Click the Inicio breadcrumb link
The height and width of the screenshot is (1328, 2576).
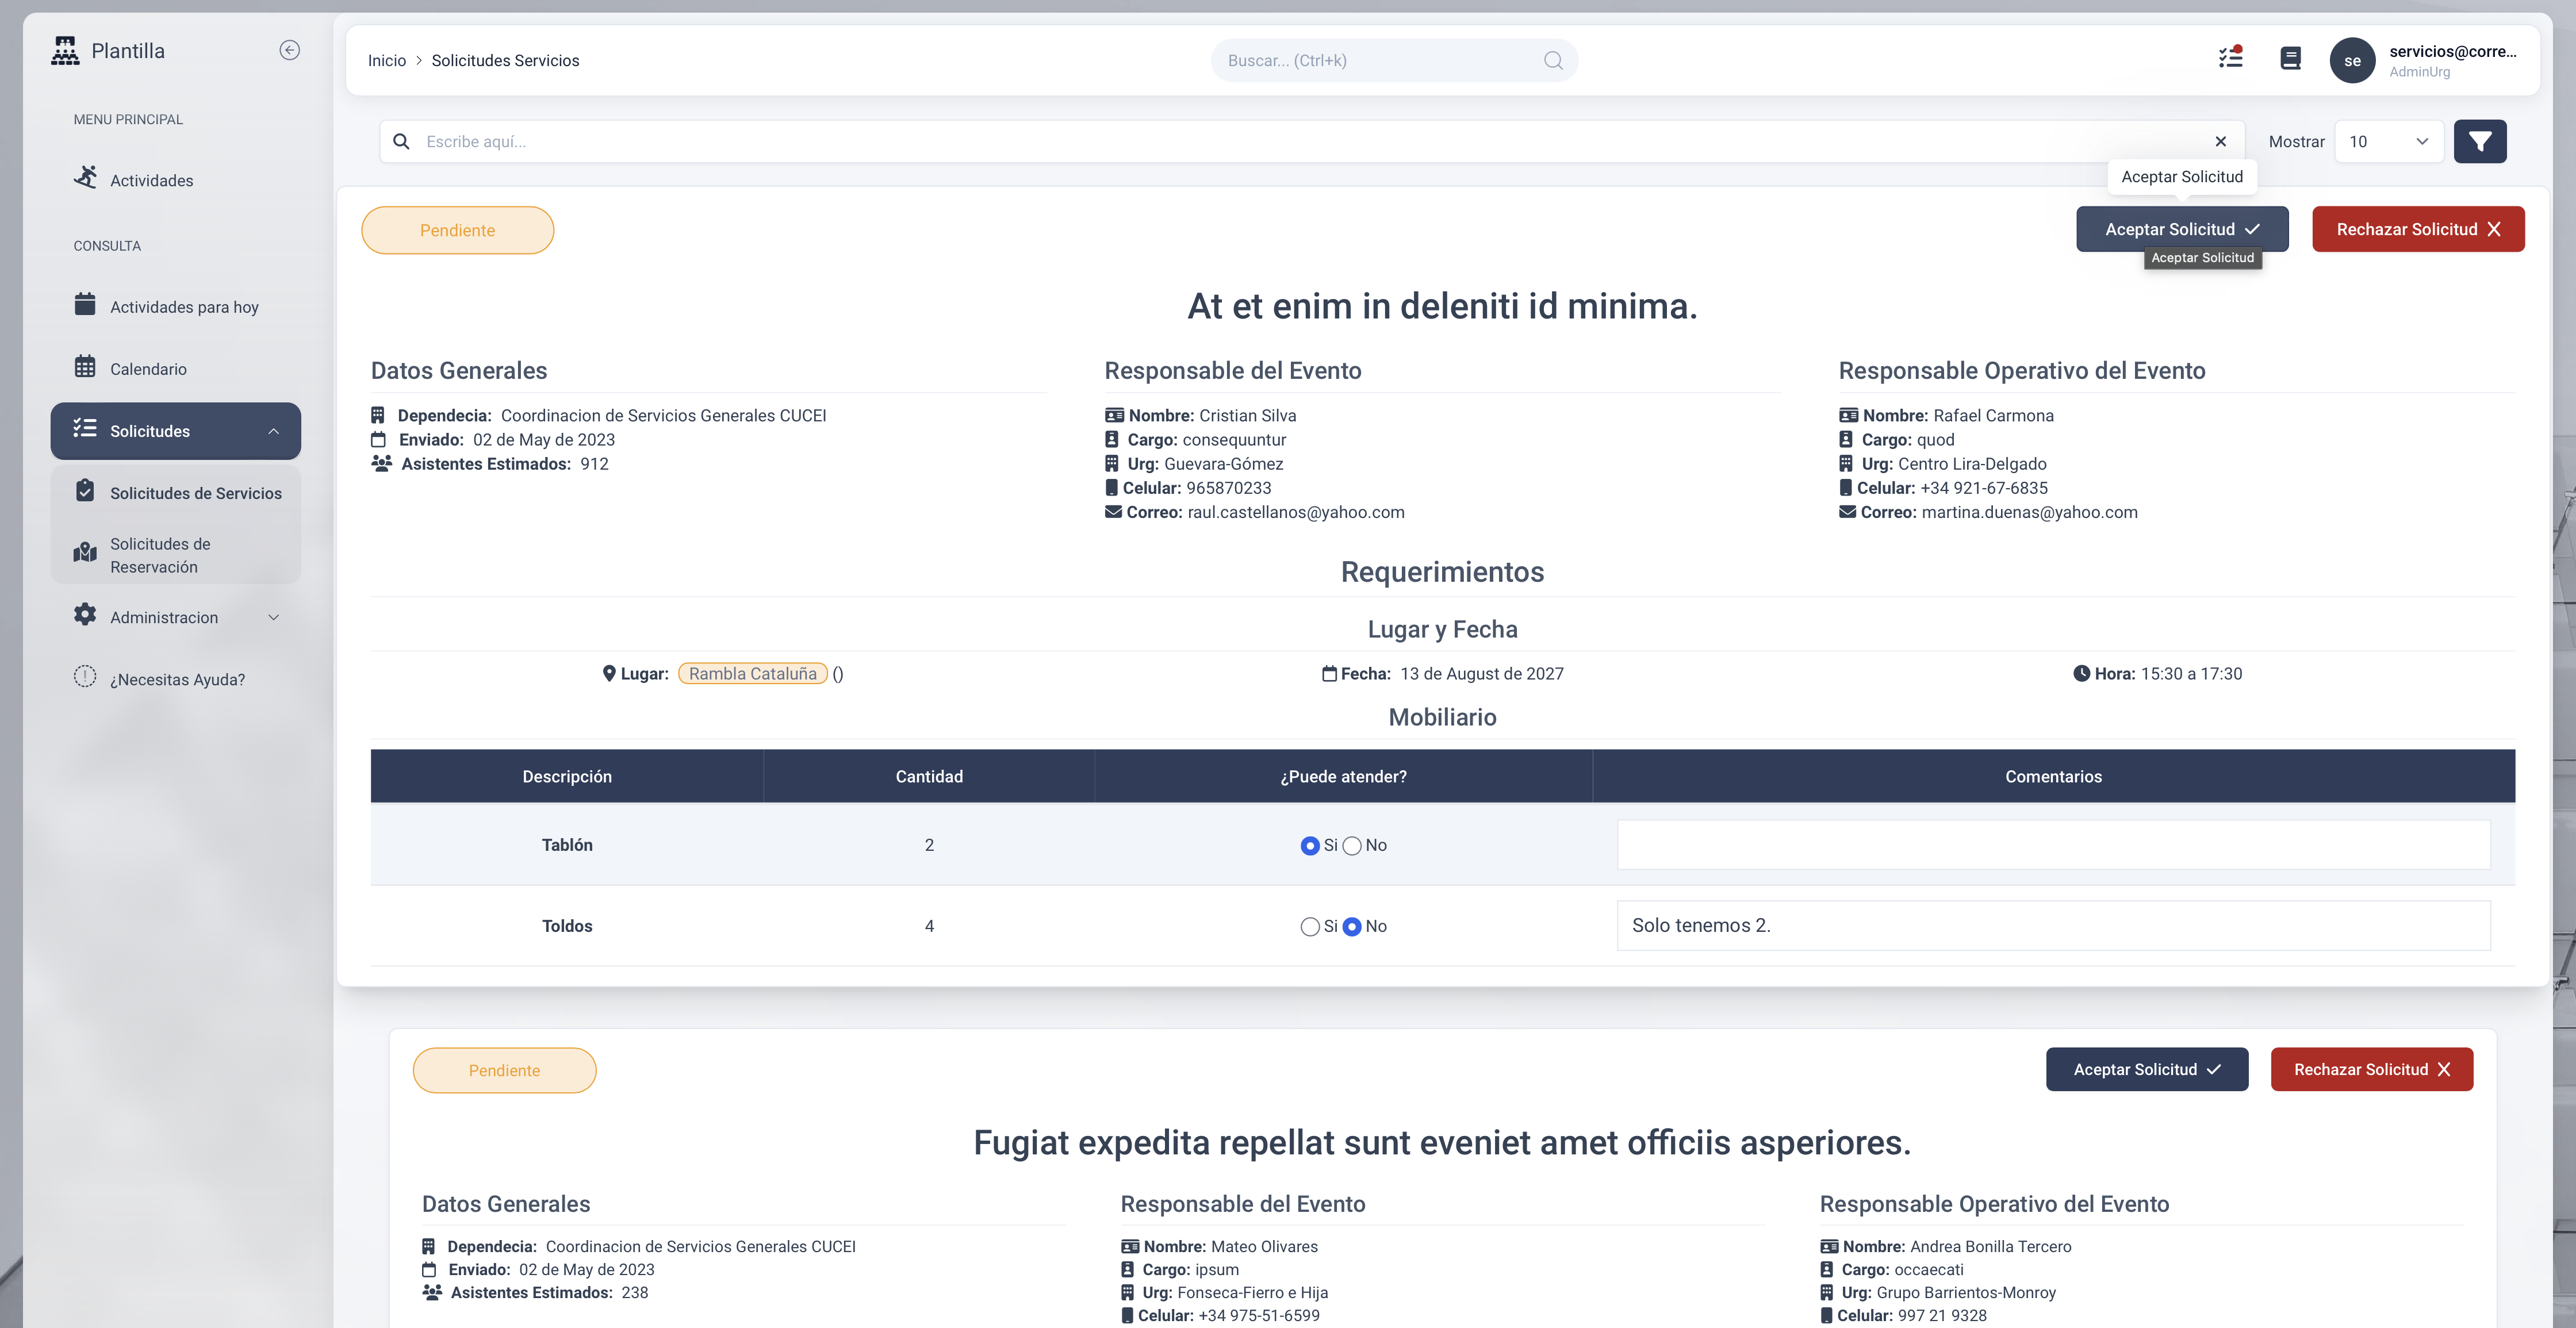[386, 61]
